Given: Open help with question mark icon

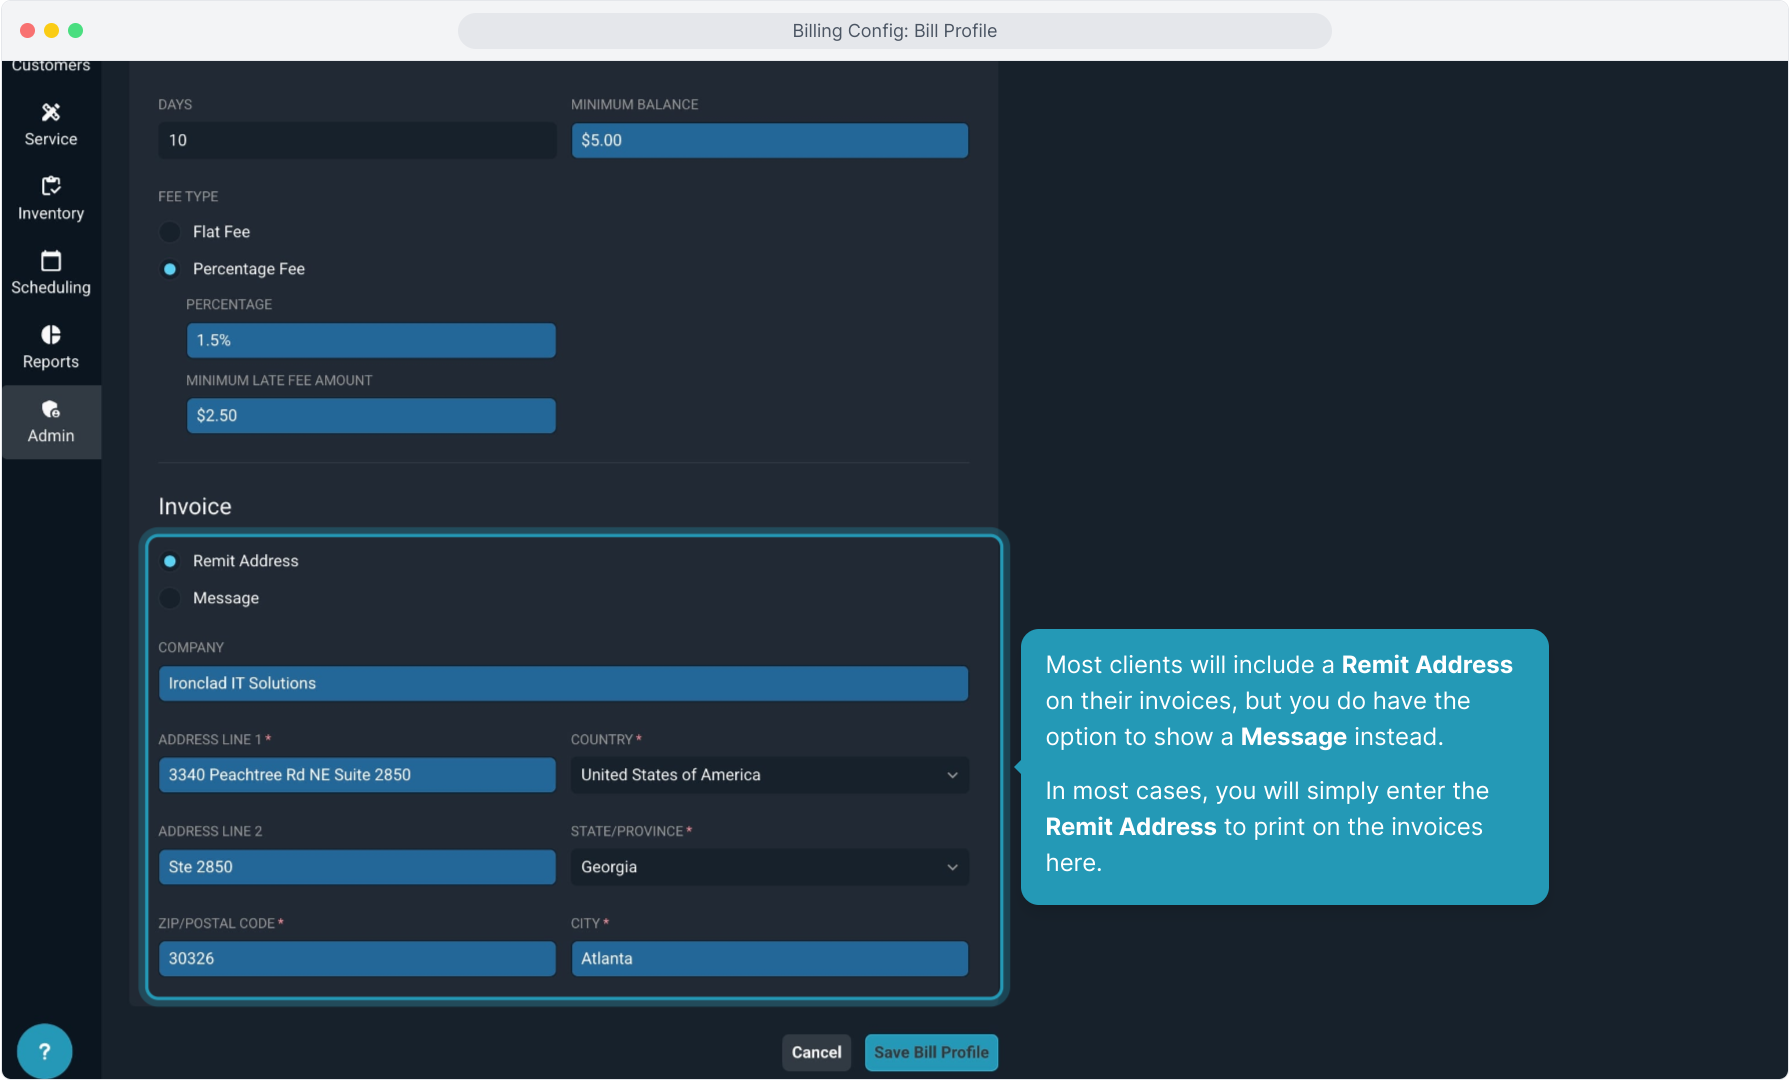Looking at the screenshot, I should (x=44, y=1051).
